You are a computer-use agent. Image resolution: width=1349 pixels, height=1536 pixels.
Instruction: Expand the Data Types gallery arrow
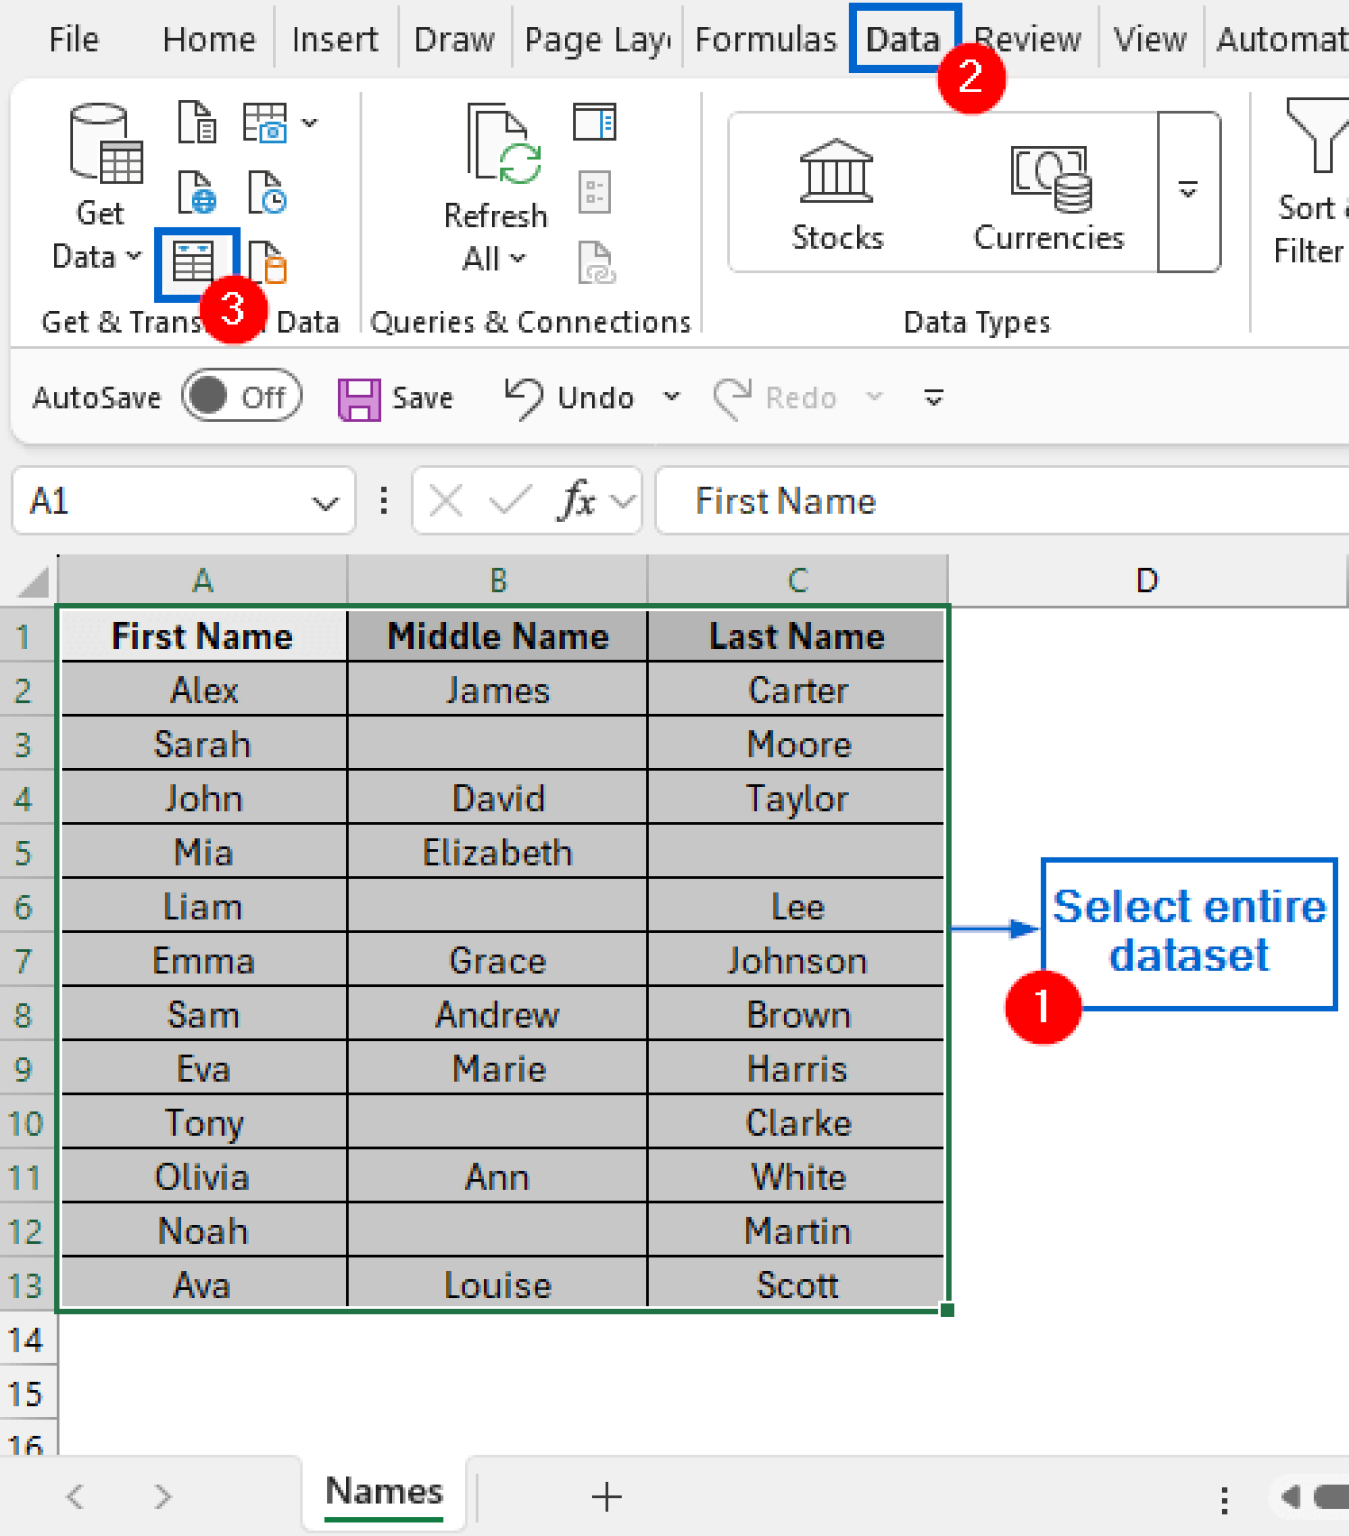(1188, 190)
